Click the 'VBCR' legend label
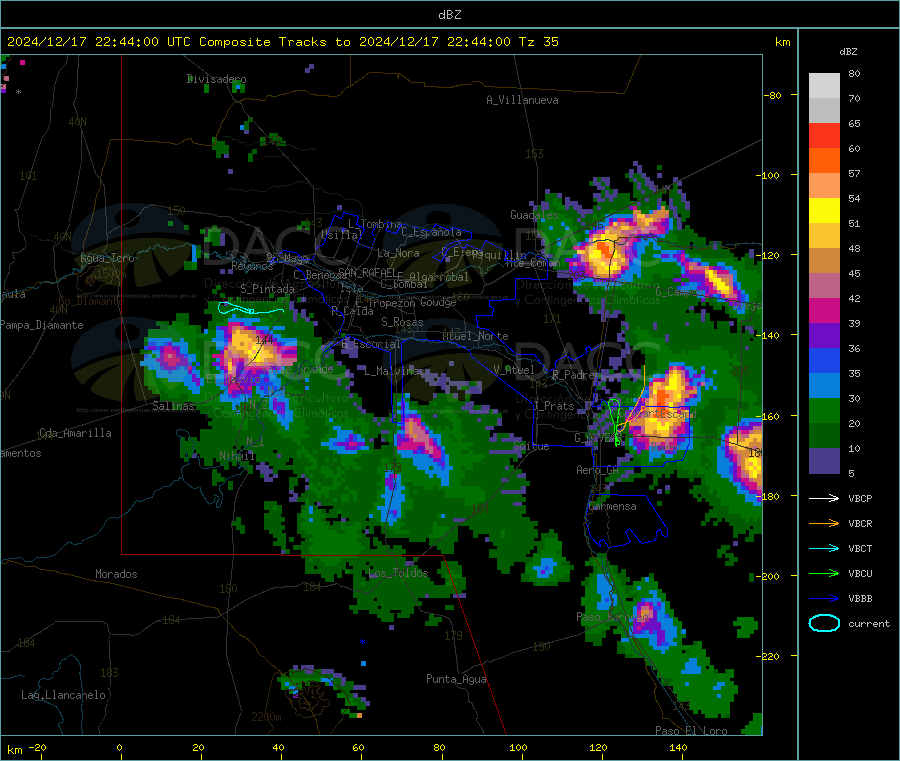 click(860, 523)
